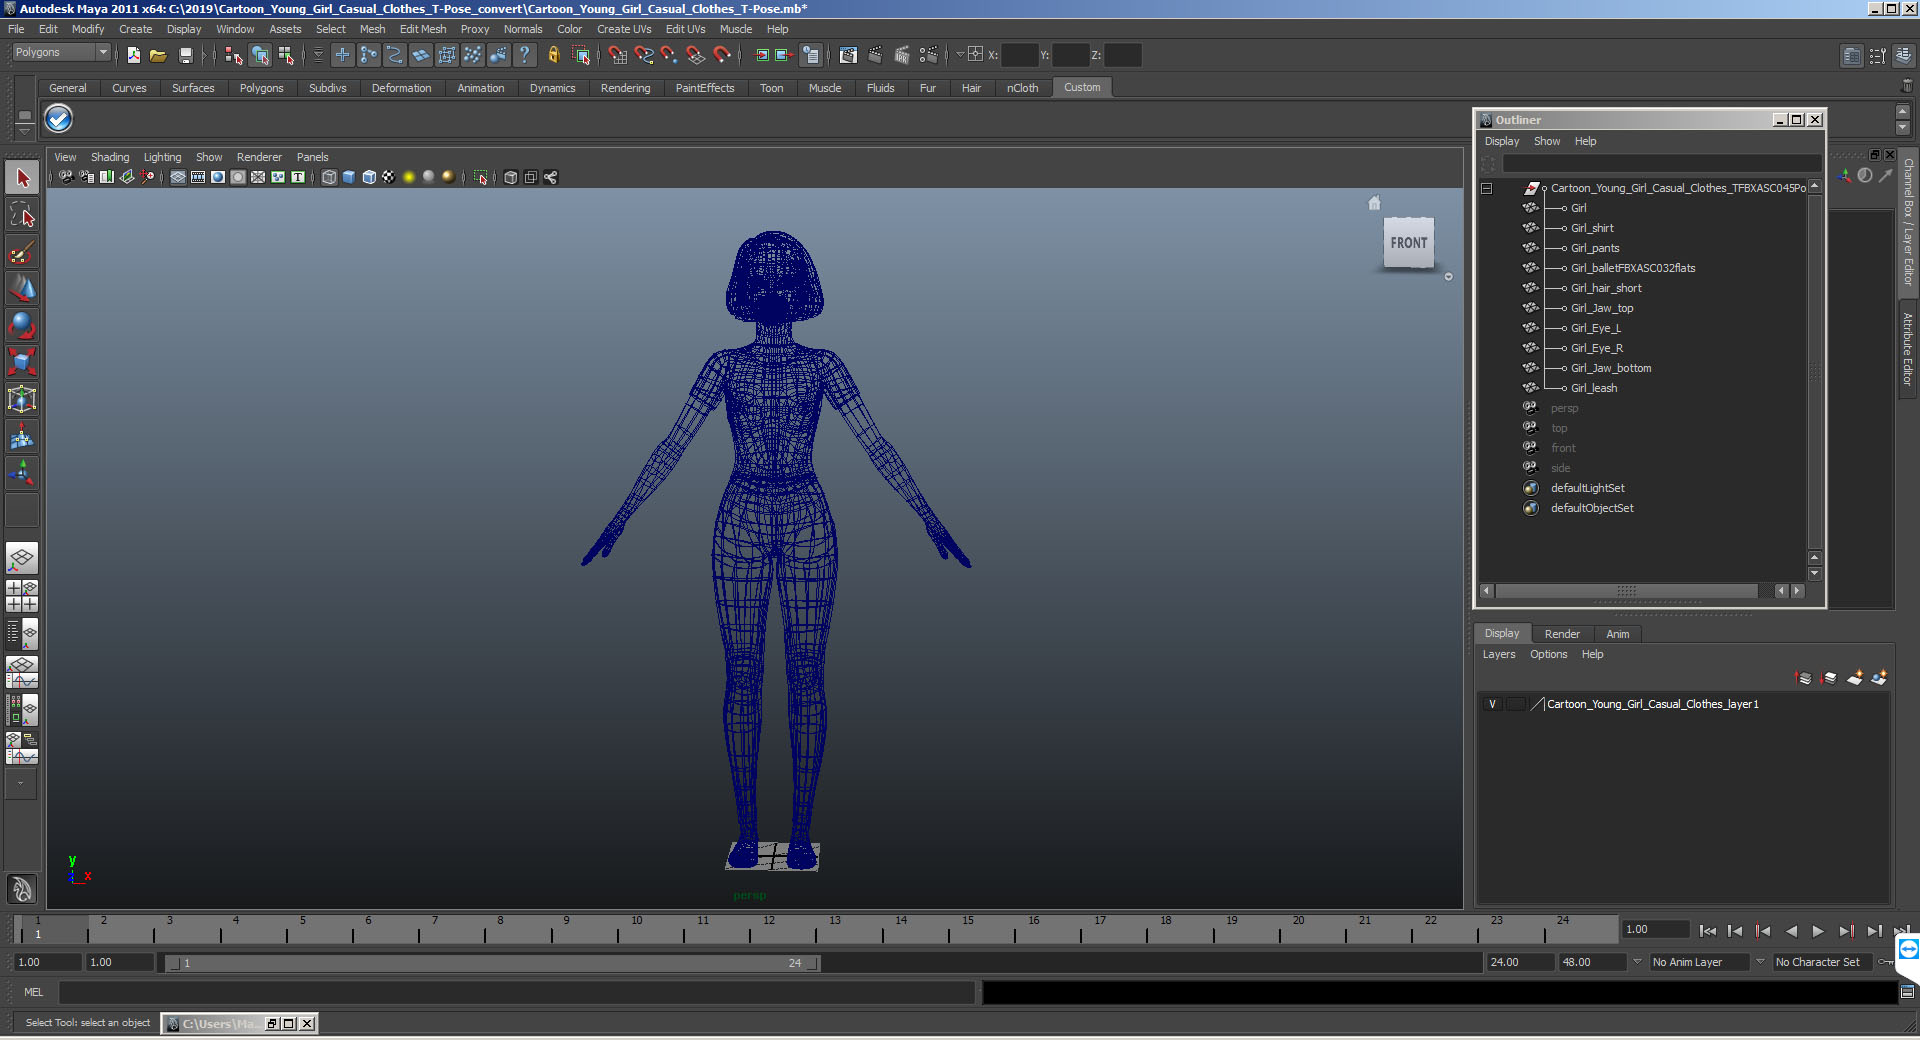Click the Snap to Grids magnet icon
Screen dimensions: 1920x1040
pos(618,55)
